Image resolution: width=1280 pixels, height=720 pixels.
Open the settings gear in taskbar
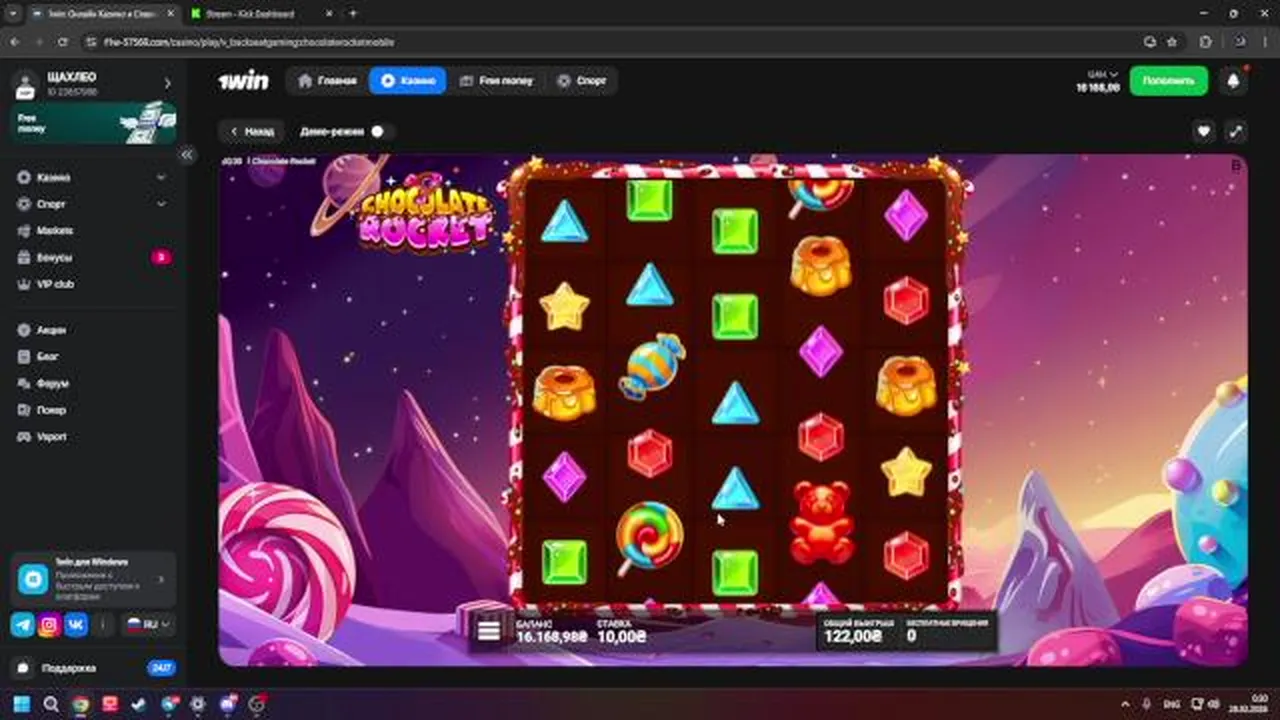[x=198, y=704]
